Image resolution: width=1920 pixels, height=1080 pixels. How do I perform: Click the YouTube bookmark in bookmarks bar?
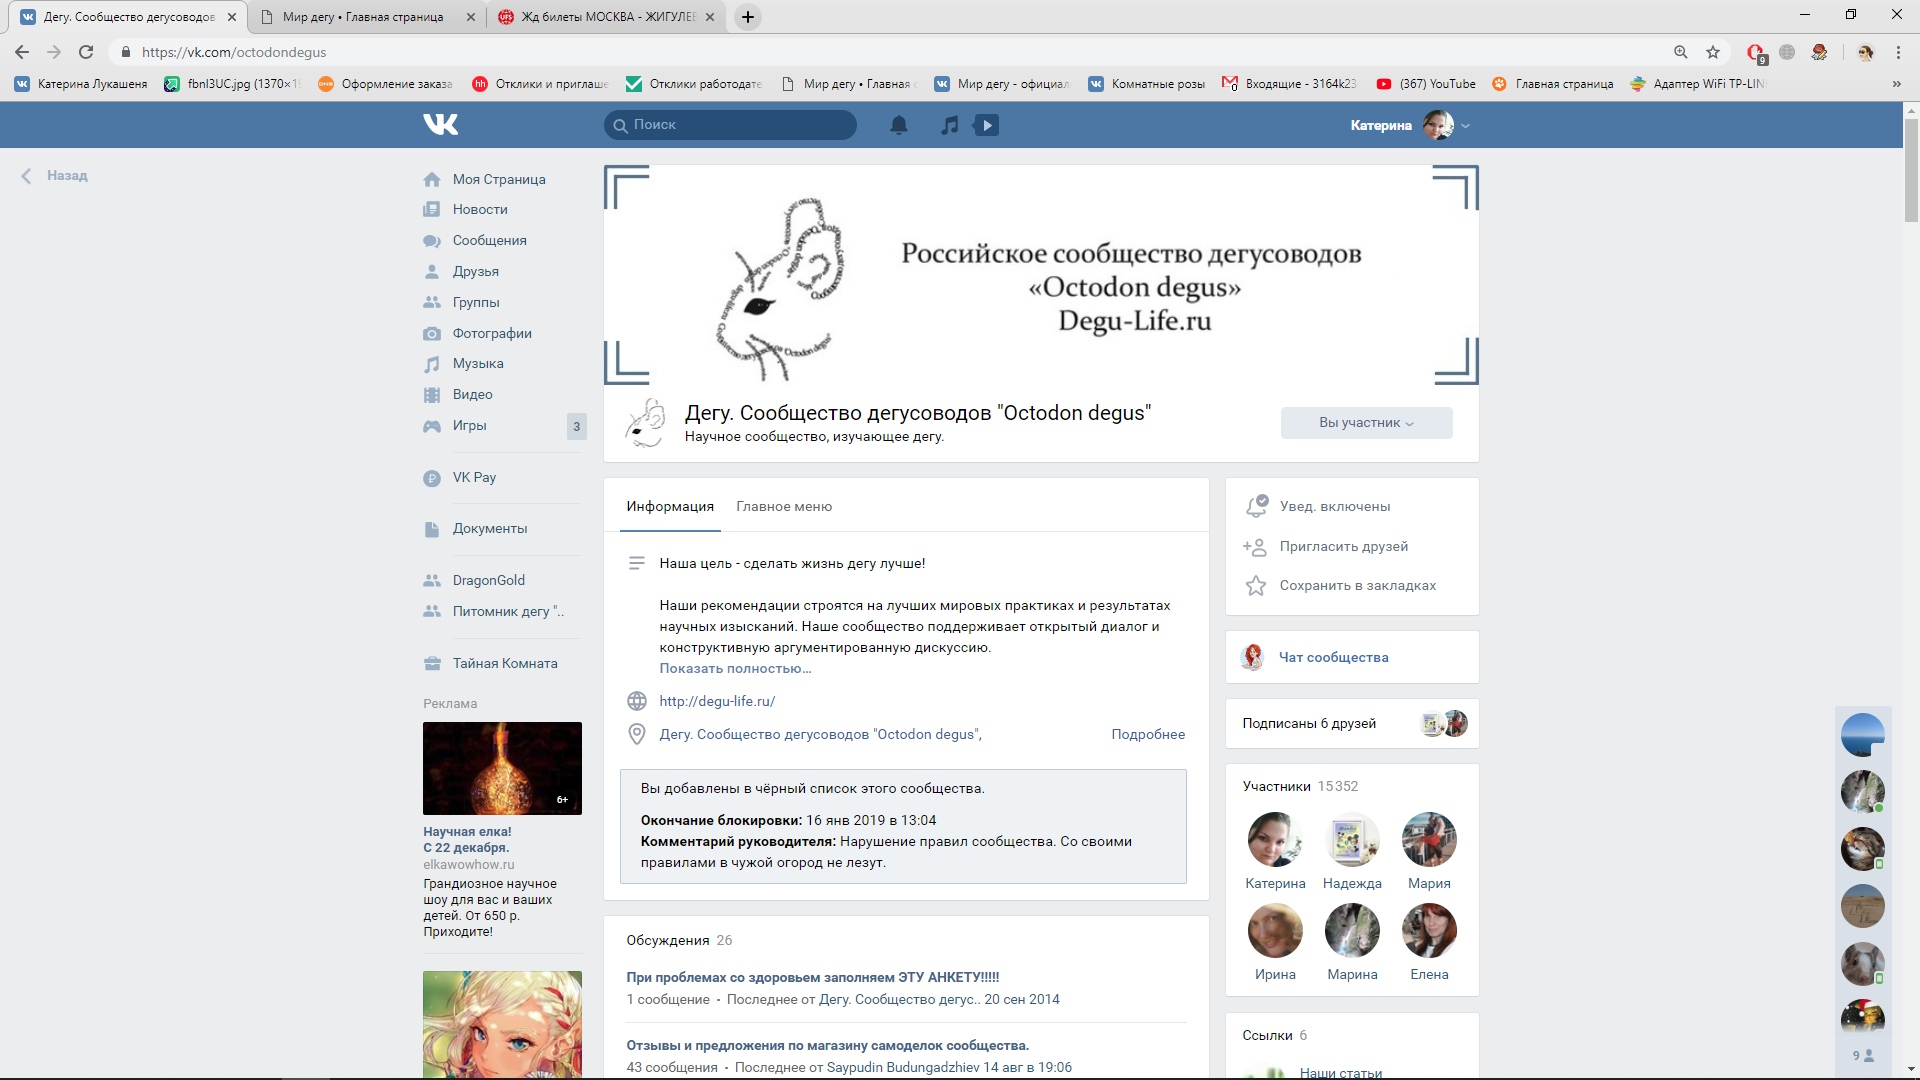click(x=1426, y=84)
